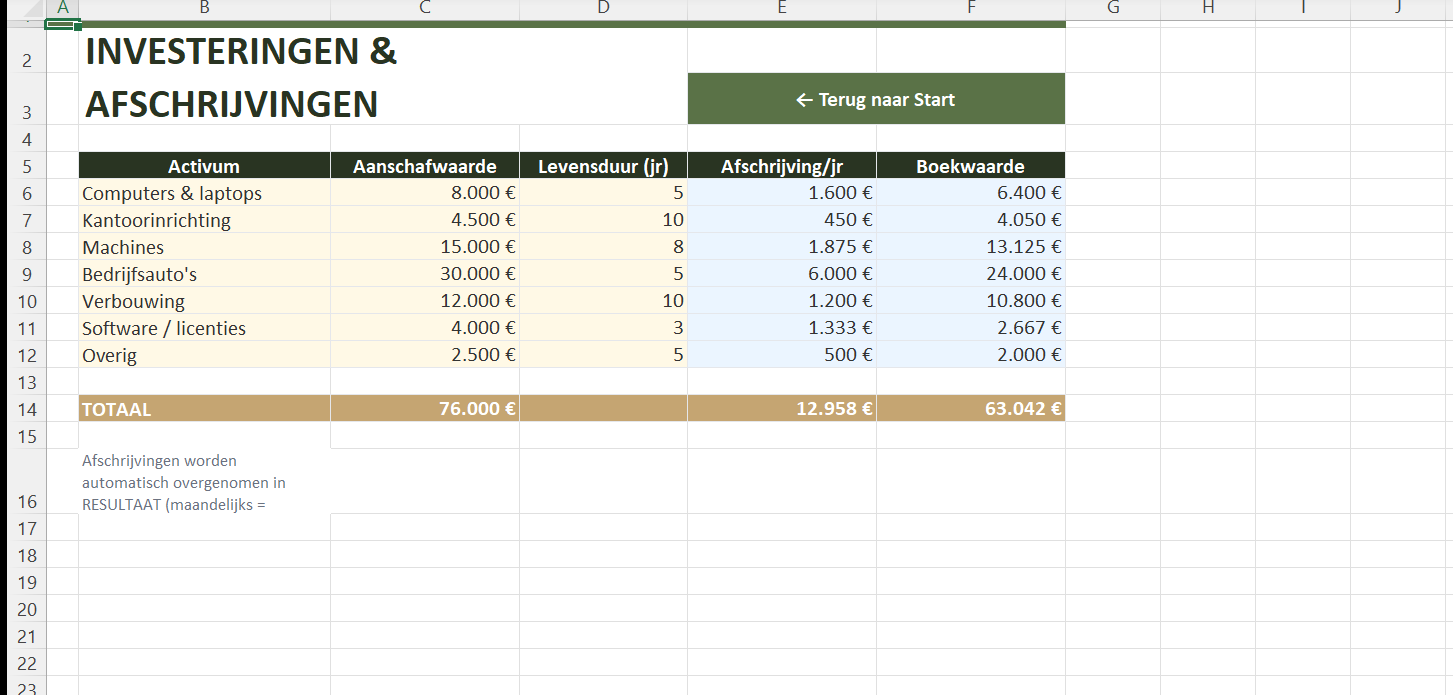Click the Afschrijving/jr column heading cell
The height and width of the screenshot is (695, 1453).
click(x=781, y=166)
